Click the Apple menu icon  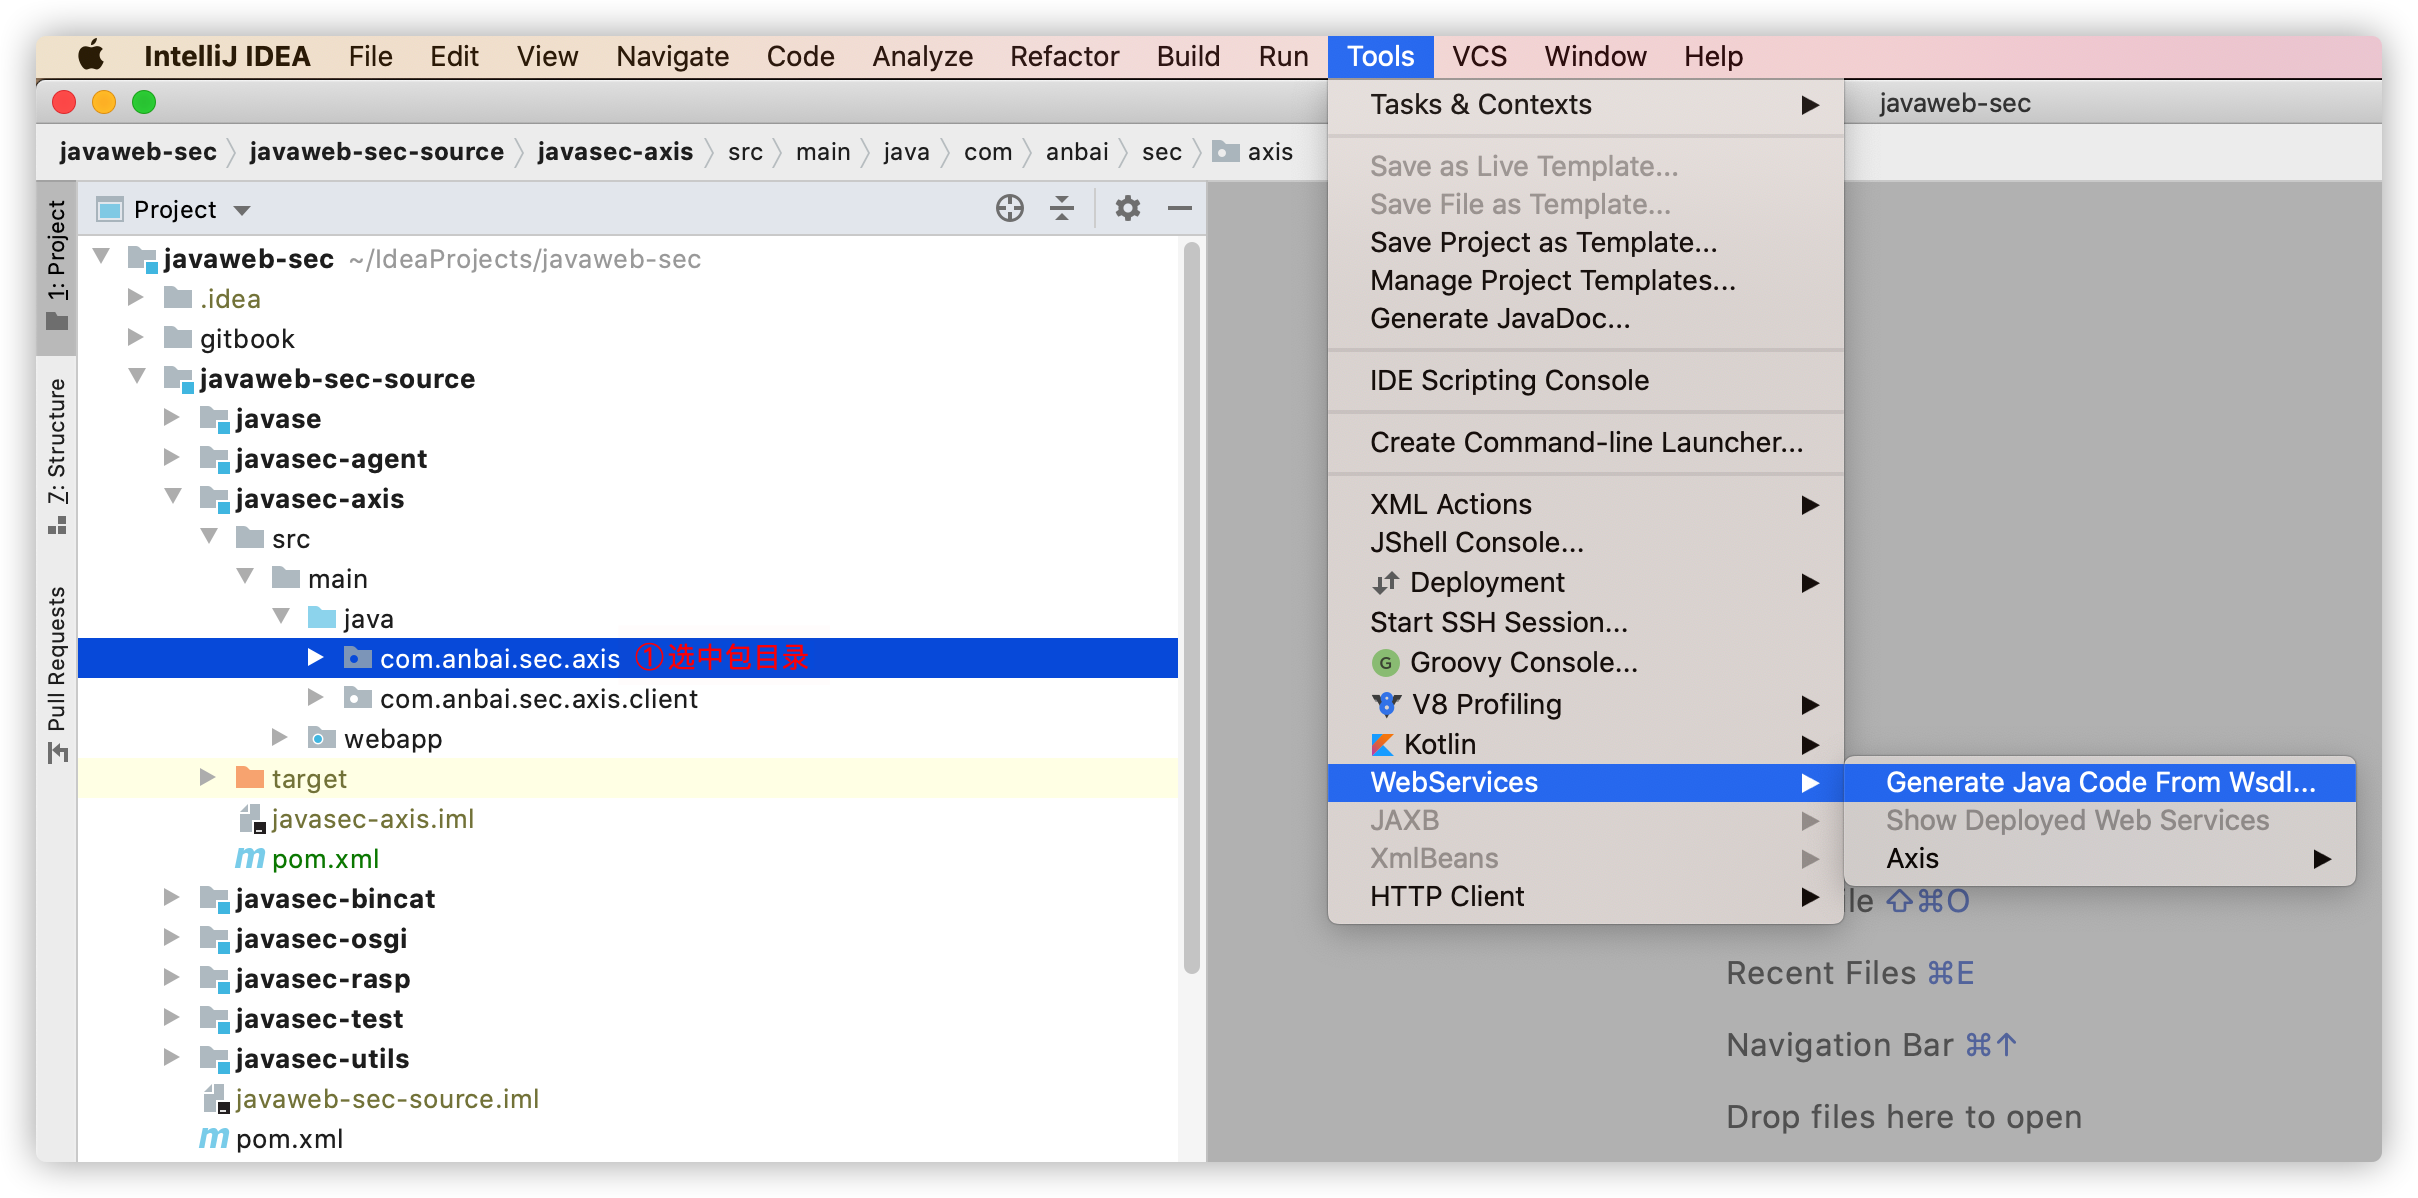point(91,56)
